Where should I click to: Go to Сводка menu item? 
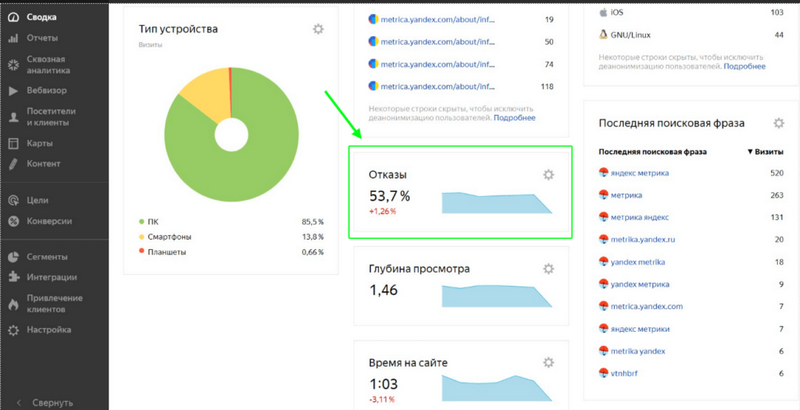[x=42, y=17]
